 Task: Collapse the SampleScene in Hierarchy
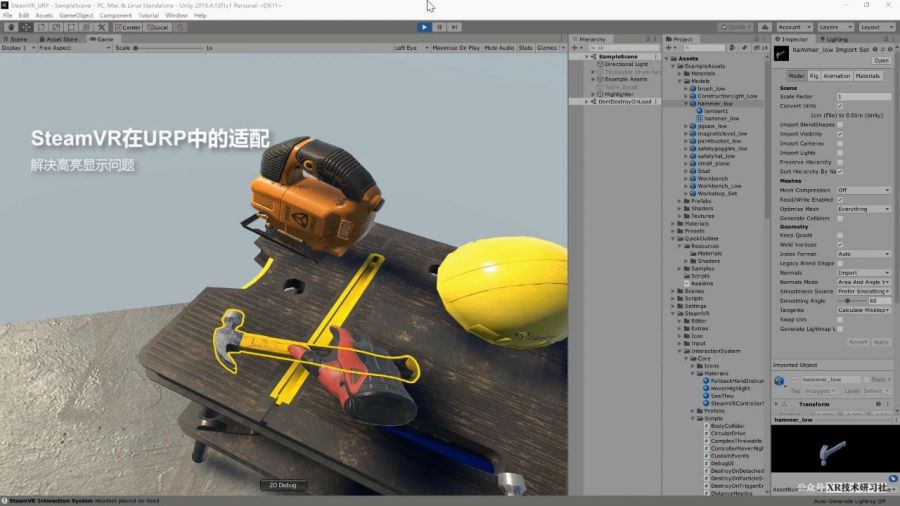[x=587, y=57]
